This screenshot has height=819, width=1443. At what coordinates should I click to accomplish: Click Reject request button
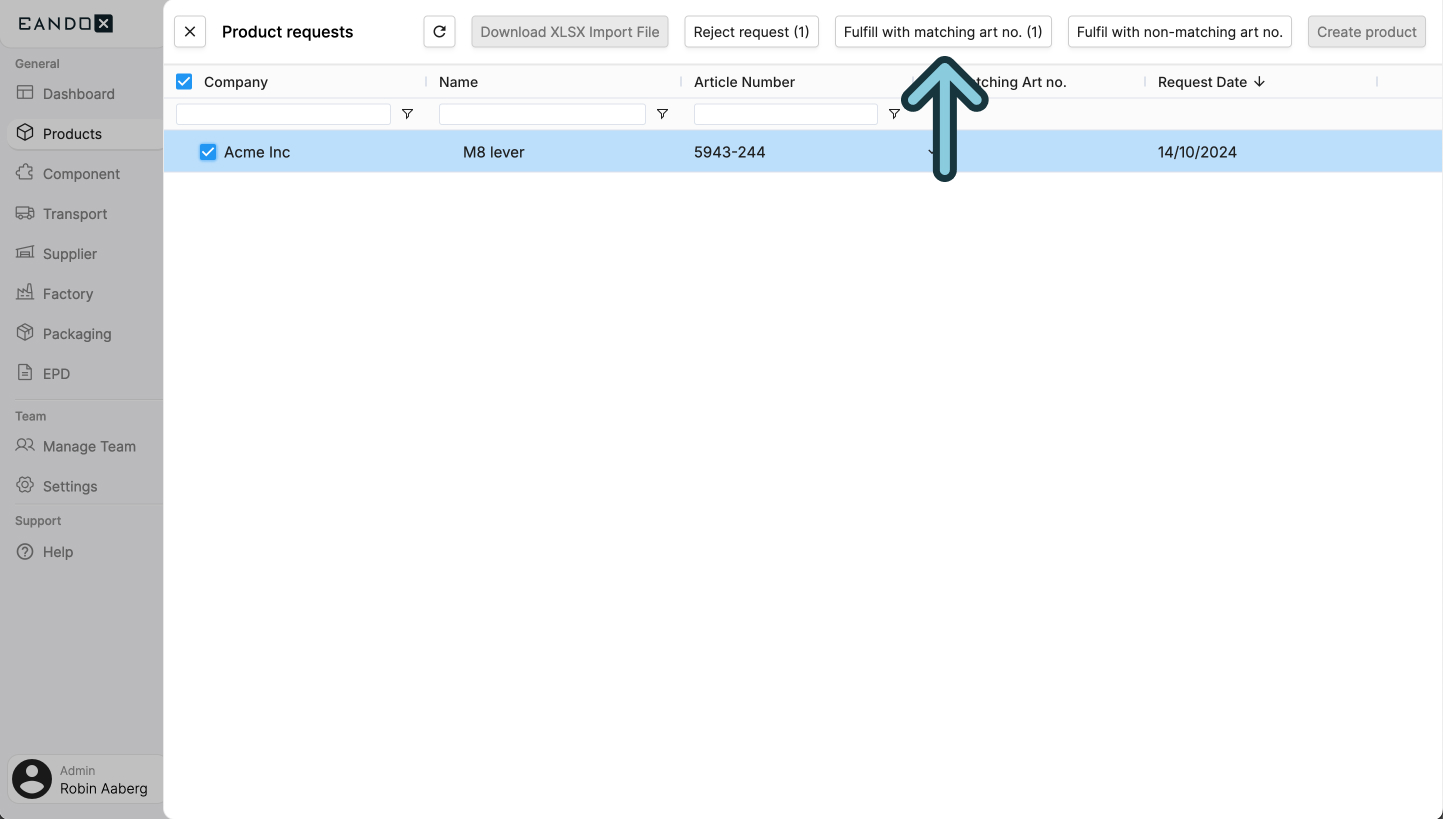[751, 31]
